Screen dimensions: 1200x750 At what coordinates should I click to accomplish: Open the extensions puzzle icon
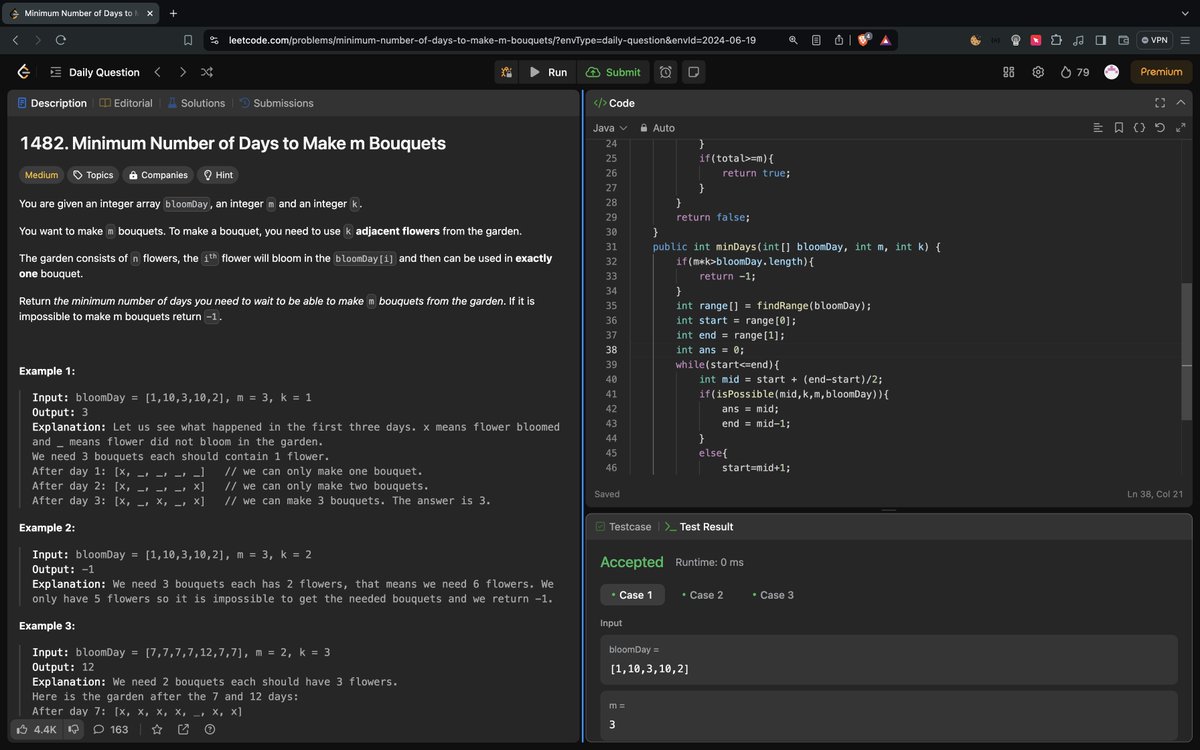pos(1057,40)
